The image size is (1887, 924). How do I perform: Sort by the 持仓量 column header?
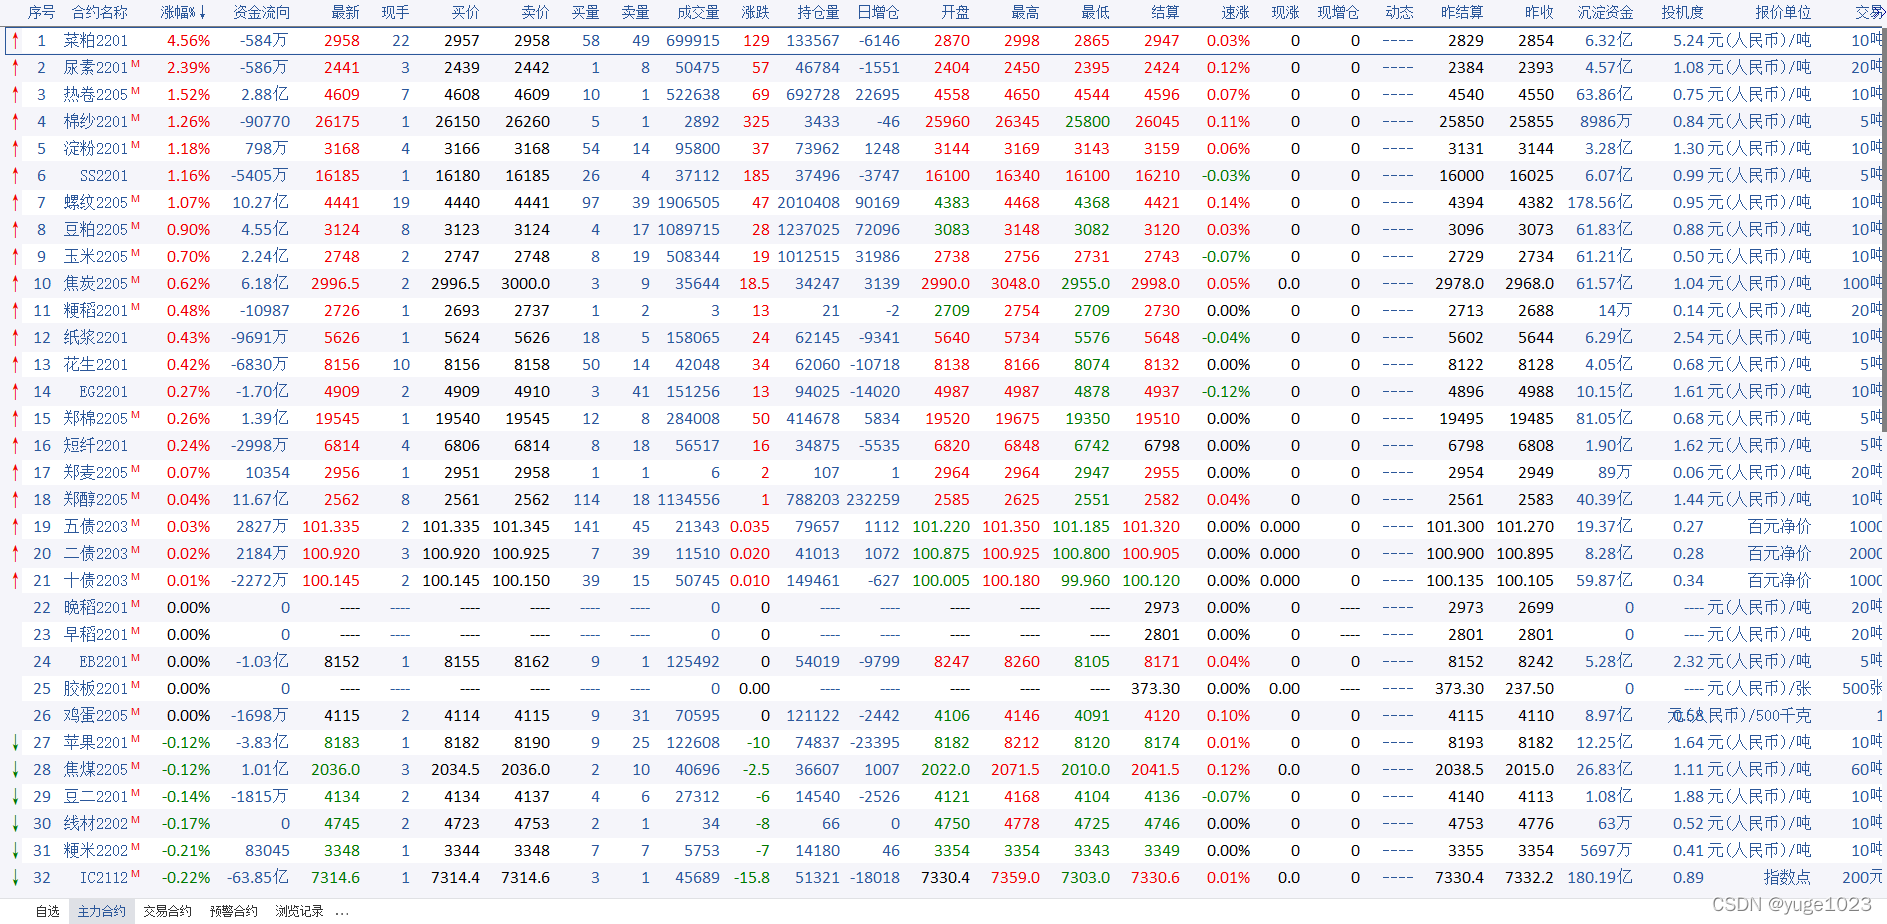tap(818, 12)
